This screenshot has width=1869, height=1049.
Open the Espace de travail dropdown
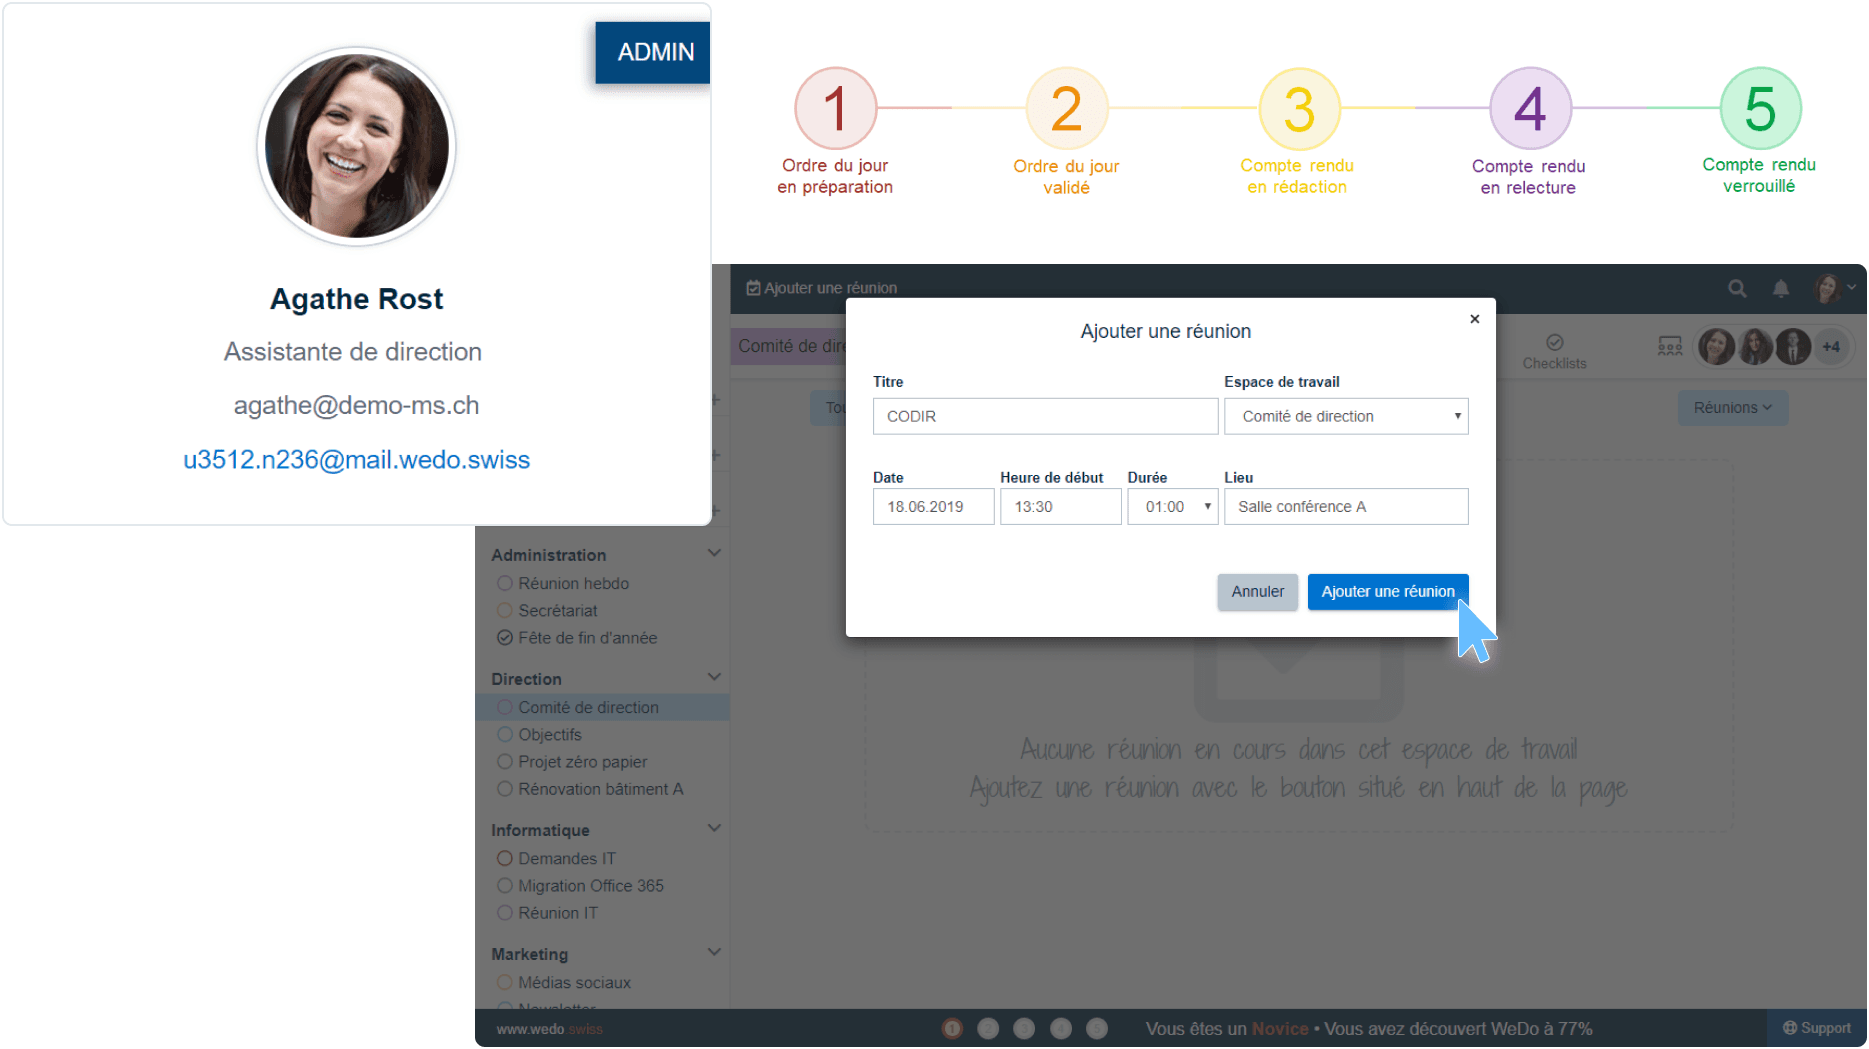coord(1345,417)
